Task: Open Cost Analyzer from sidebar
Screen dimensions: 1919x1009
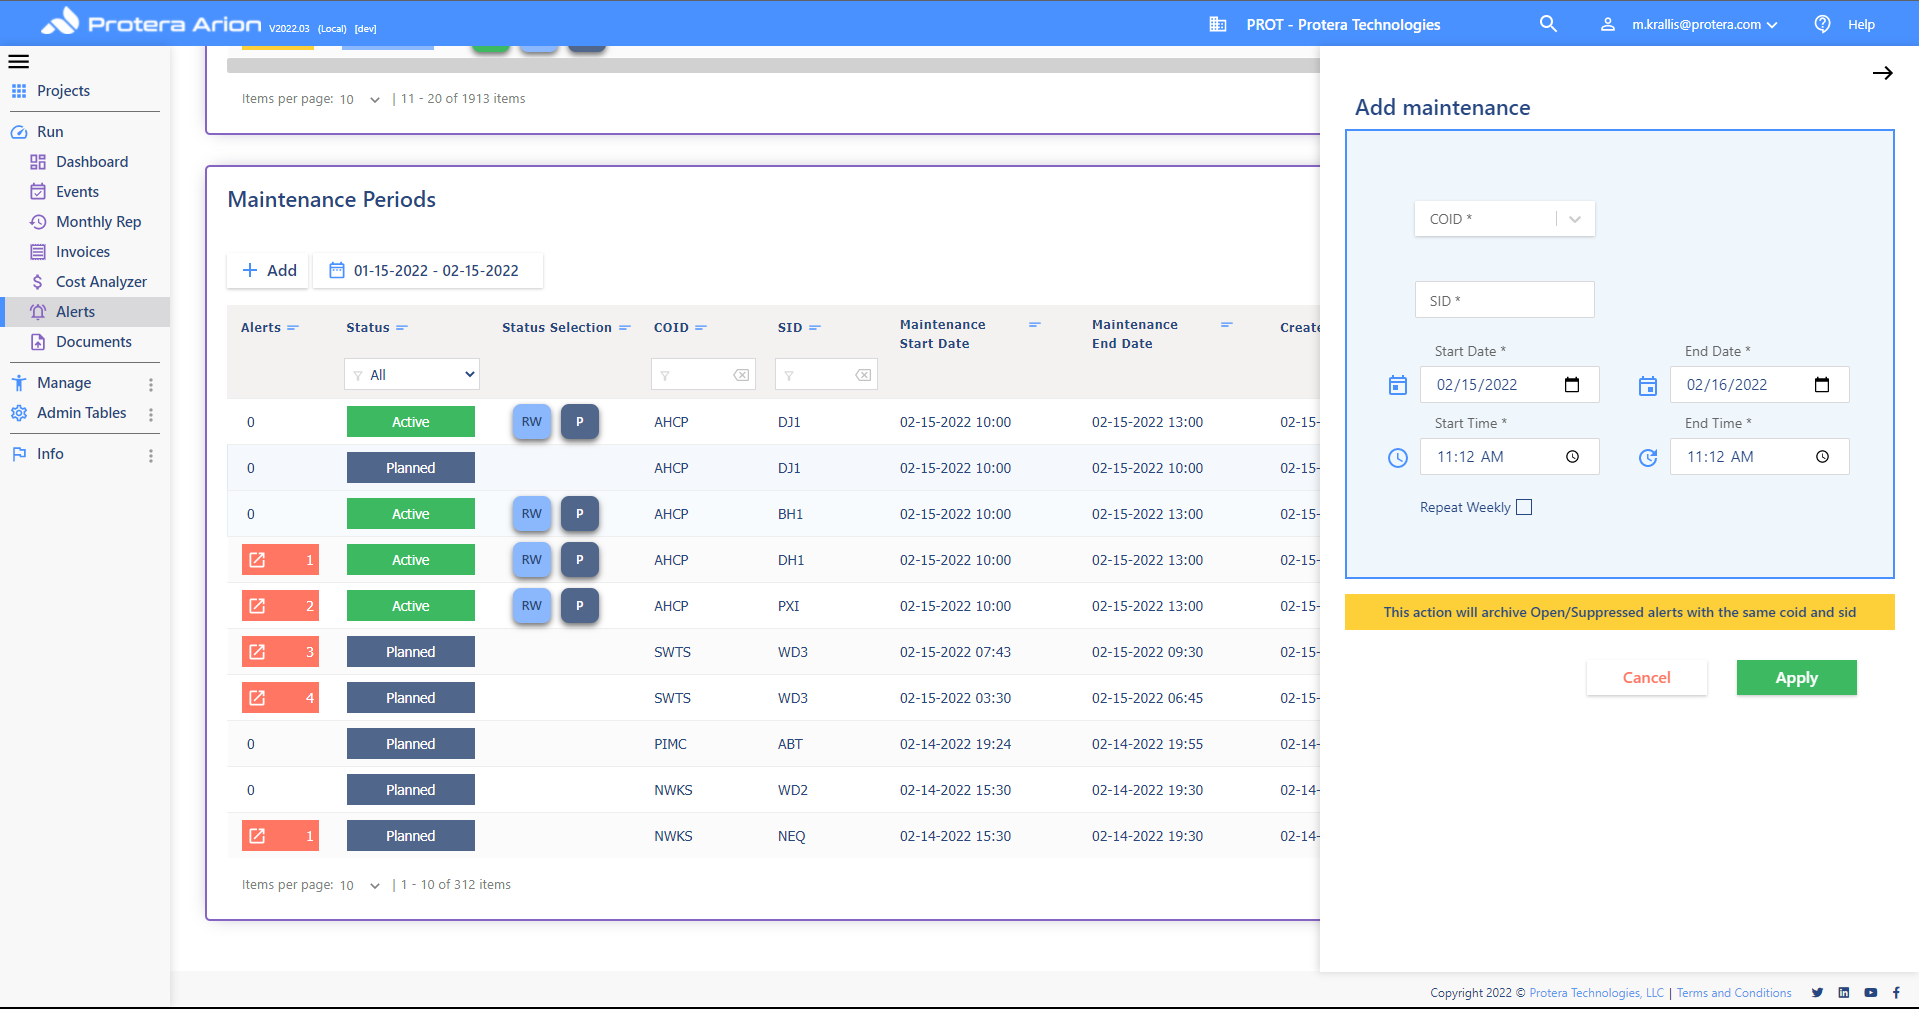Action: [101, 282]
